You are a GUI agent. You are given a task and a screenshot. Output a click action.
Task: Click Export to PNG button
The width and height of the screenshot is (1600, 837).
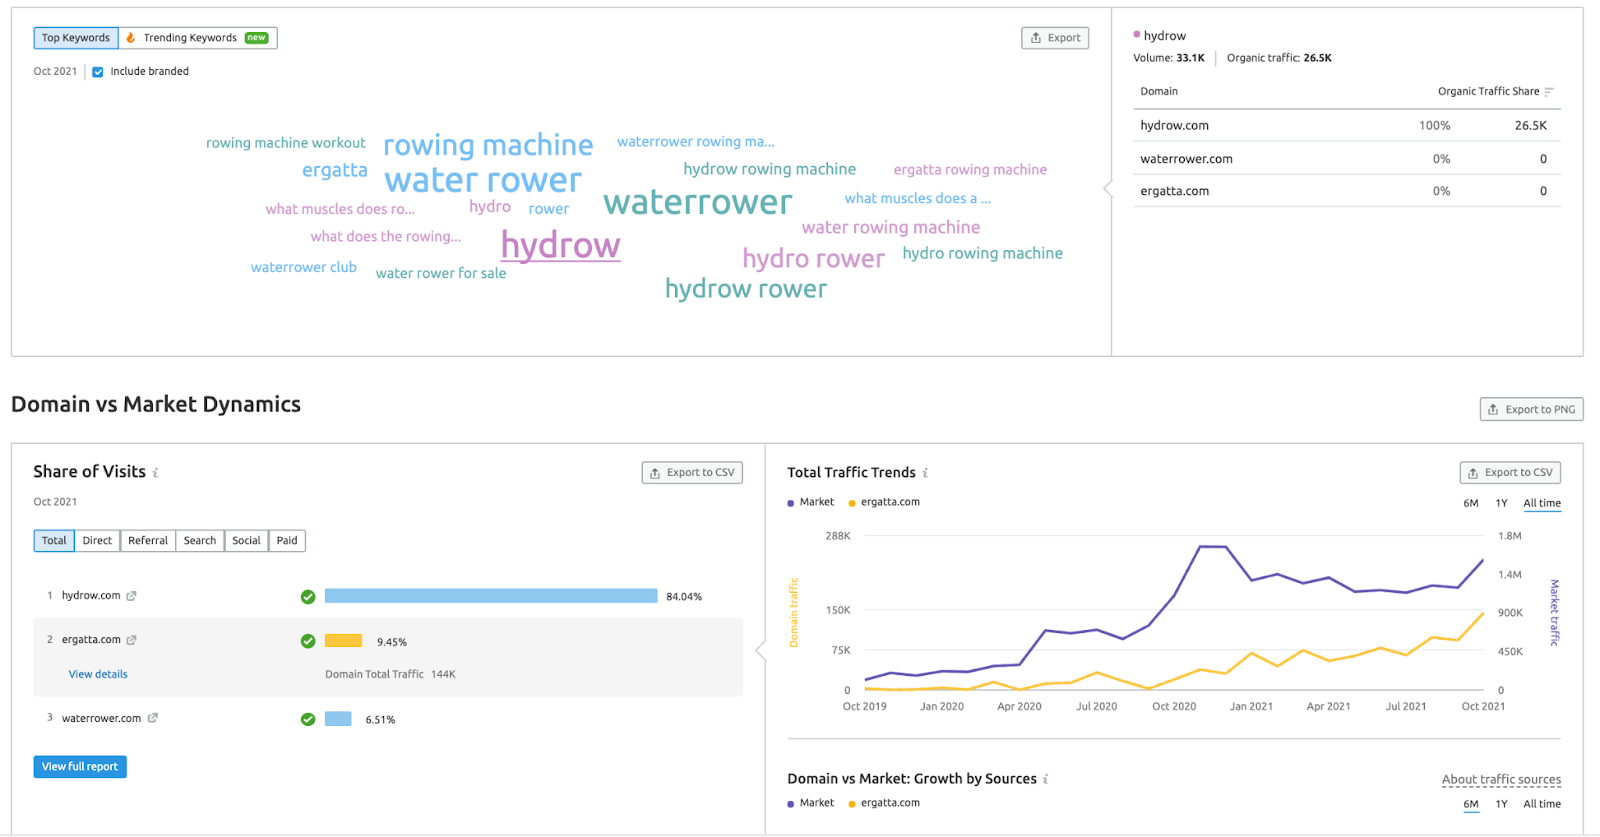point(1531,409)
